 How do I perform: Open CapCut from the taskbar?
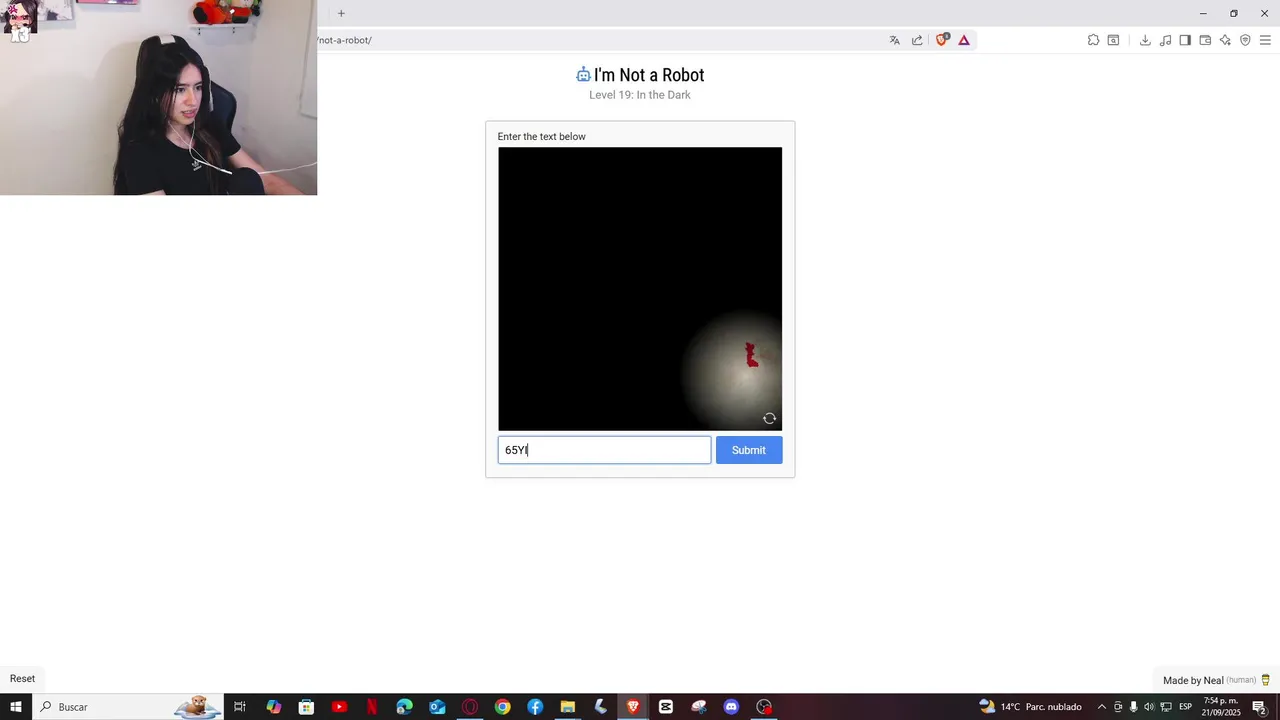pos(666,707)
